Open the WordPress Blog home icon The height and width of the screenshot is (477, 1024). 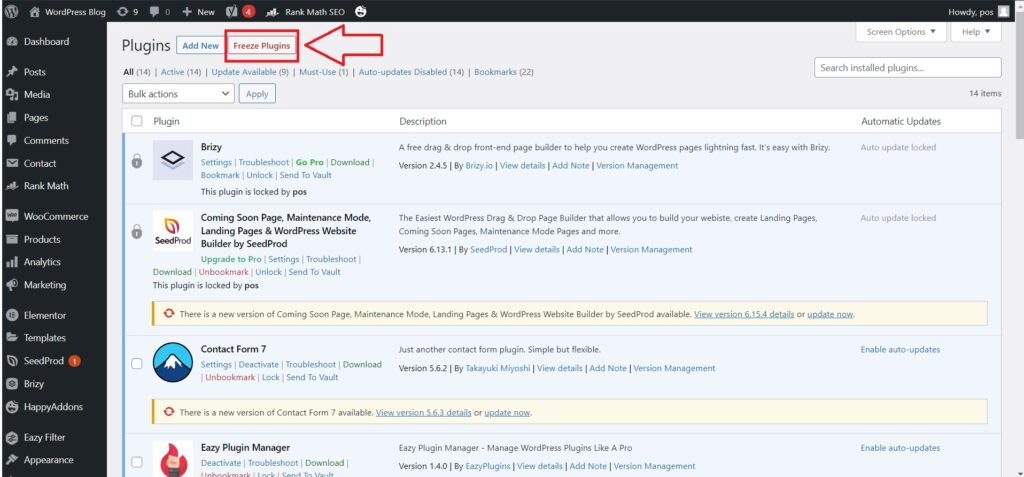point(35,11)
